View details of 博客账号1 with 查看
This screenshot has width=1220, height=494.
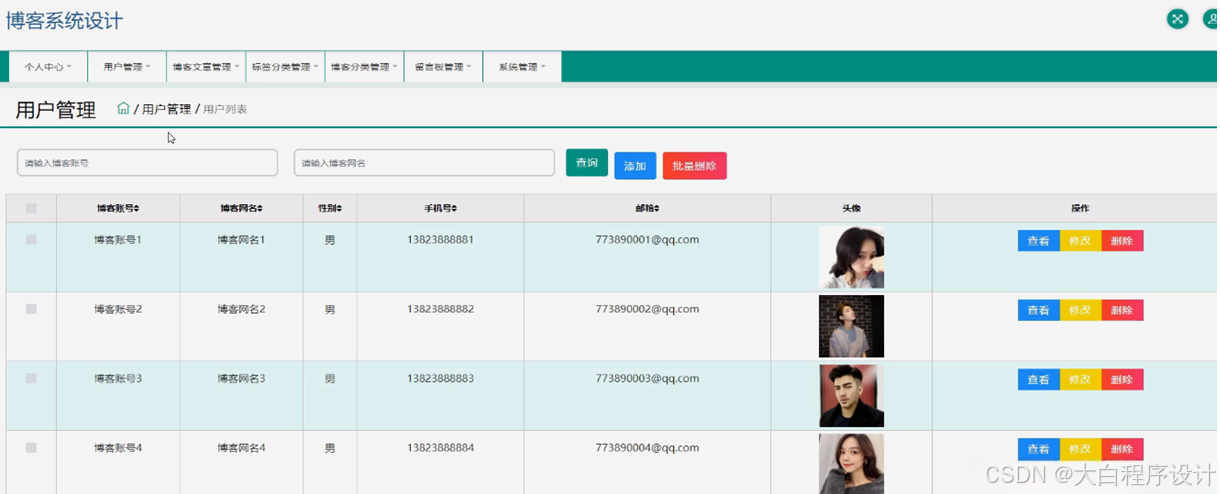pyautogui.click(x=1039, y=241)
